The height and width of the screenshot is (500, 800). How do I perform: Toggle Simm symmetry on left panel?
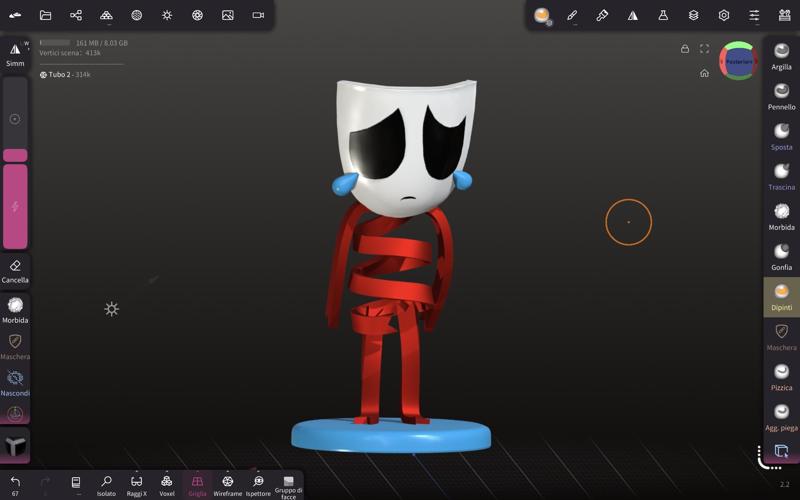click(15, 54)
